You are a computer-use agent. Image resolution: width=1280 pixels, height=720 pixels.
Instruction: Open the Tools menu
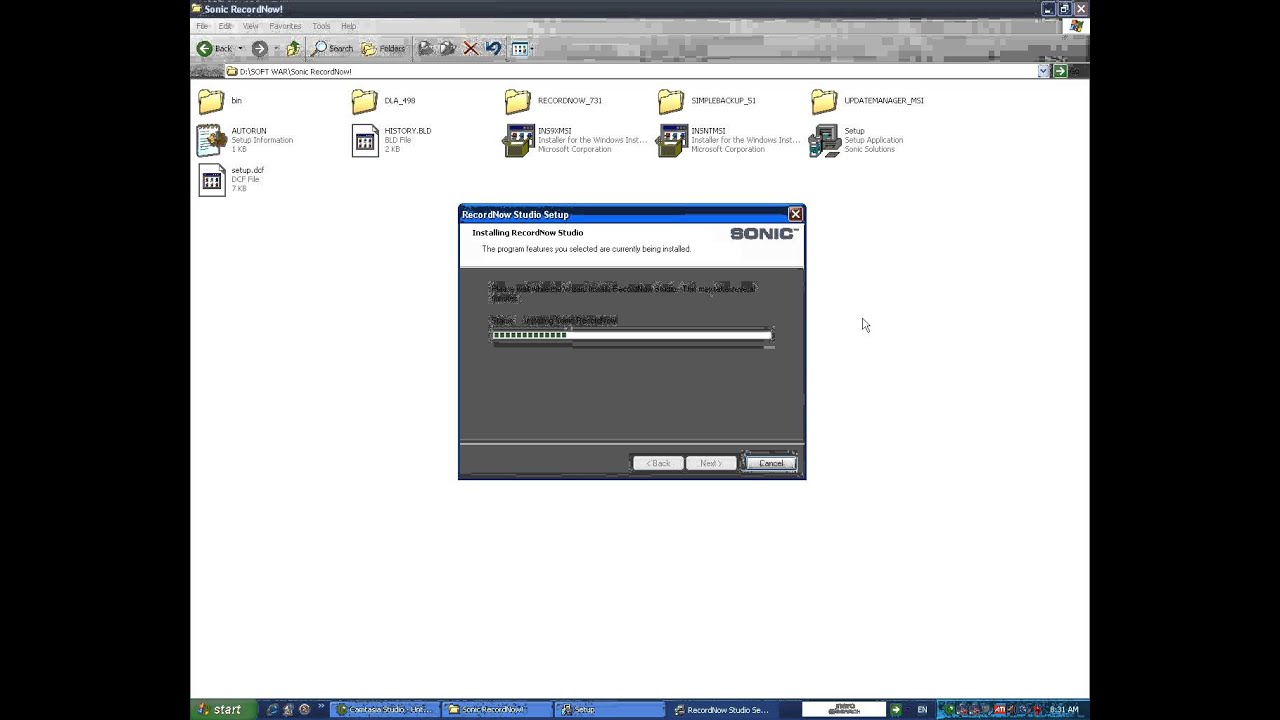[321, 26]
